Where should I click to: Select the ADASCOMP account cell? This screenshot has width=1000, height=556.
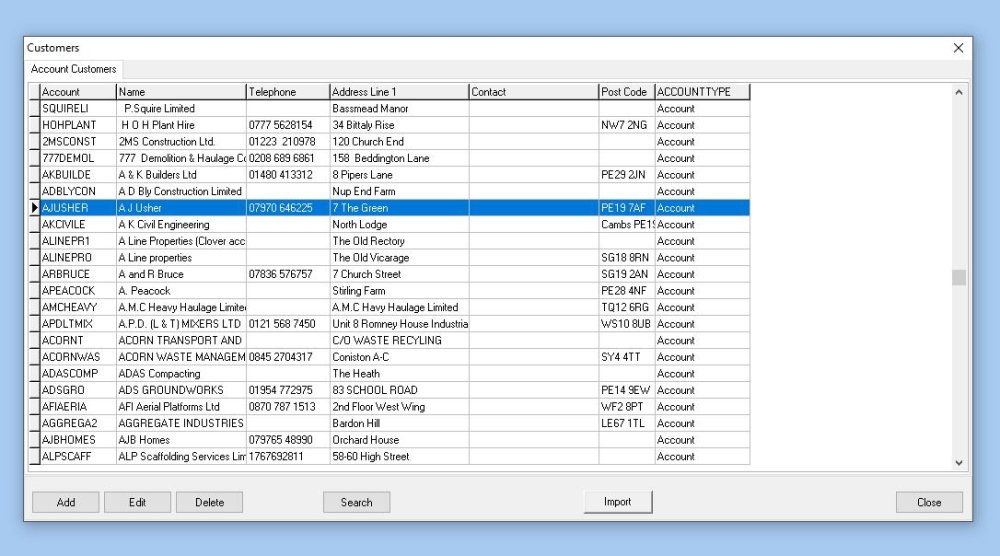(78, 374)
